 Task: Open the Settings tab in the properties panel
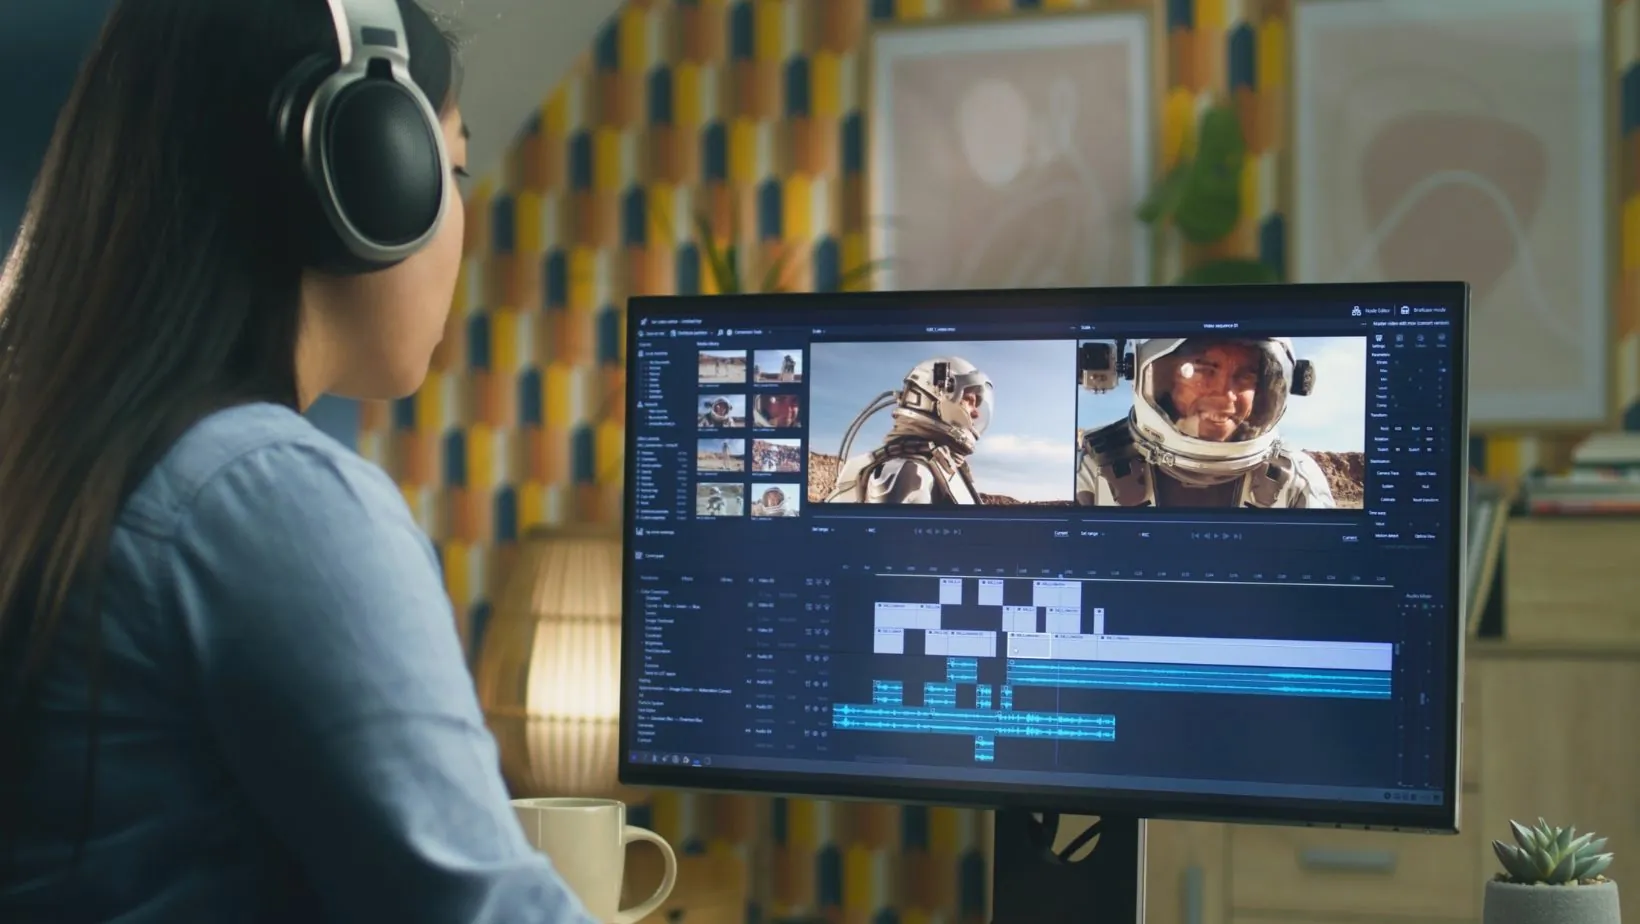coord(1379,340)
